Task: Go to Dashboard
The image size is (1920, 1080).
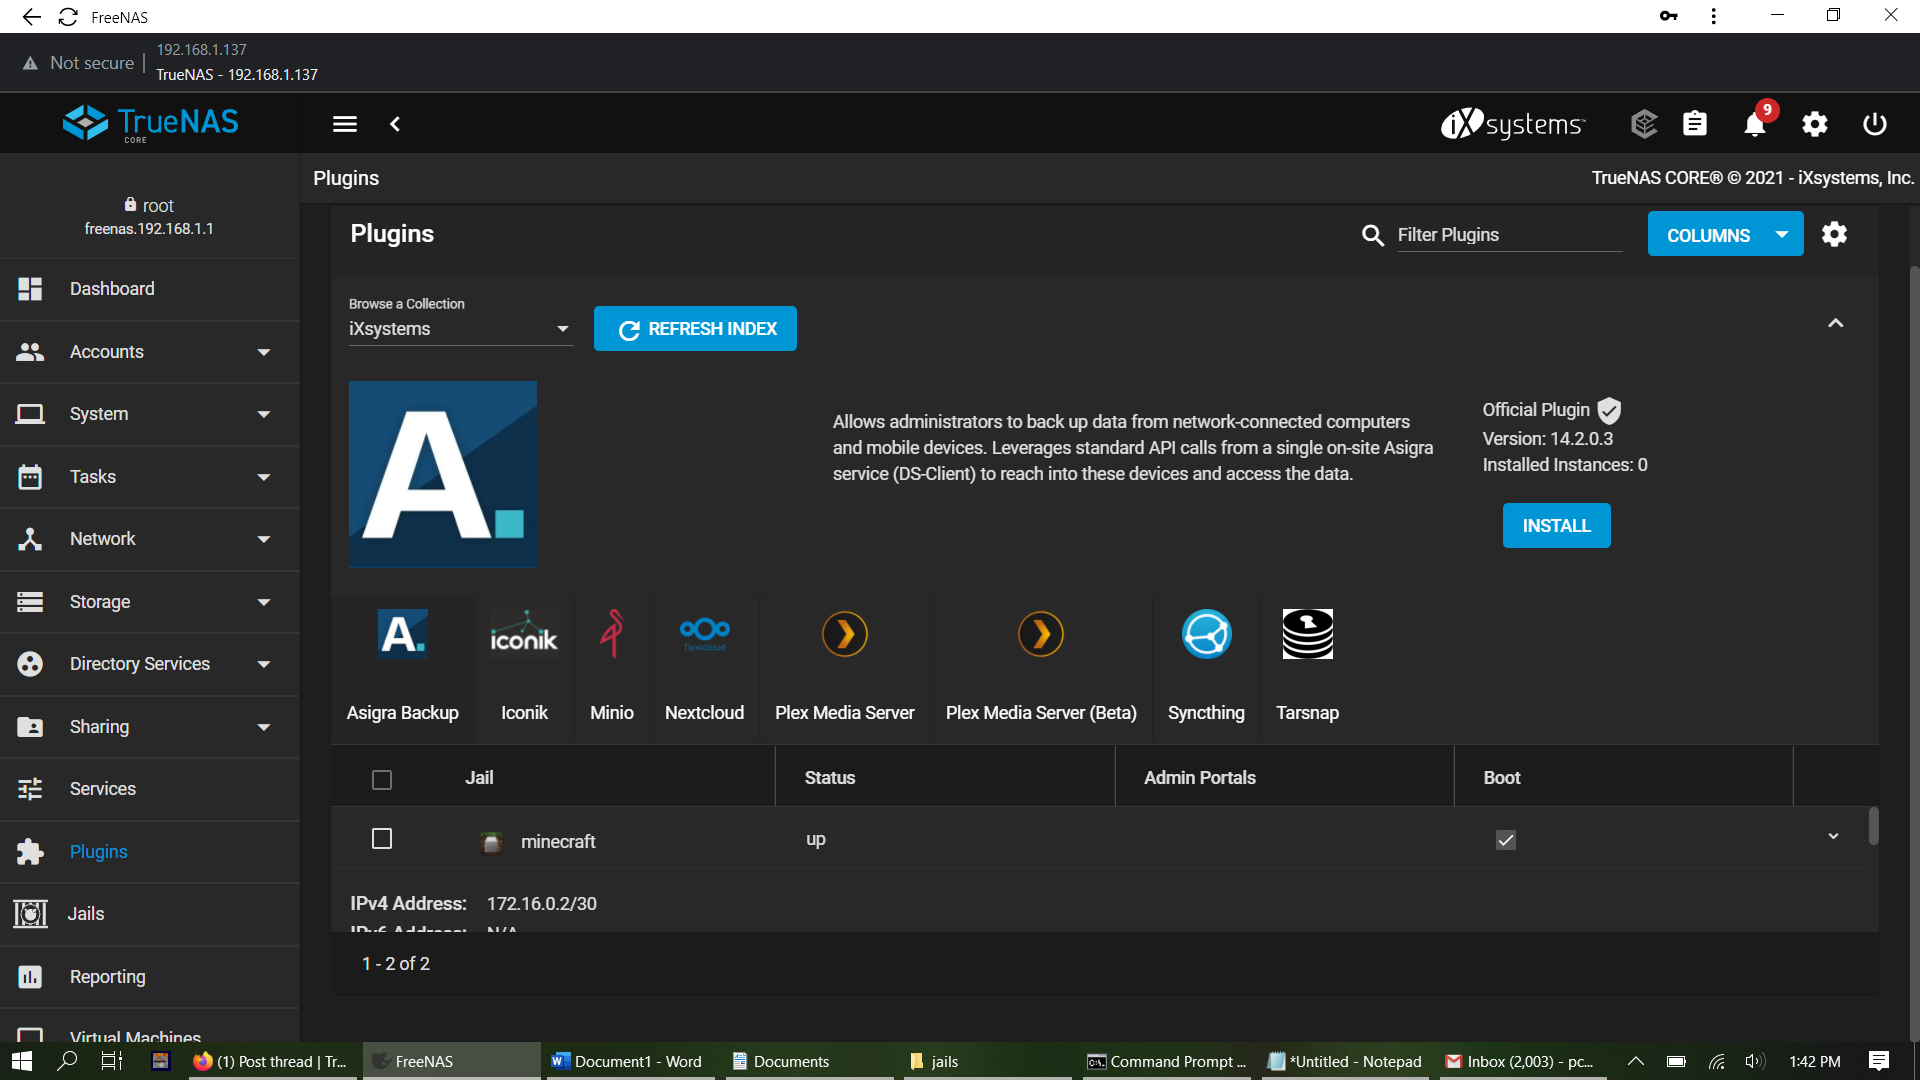Action: (150, 289)
